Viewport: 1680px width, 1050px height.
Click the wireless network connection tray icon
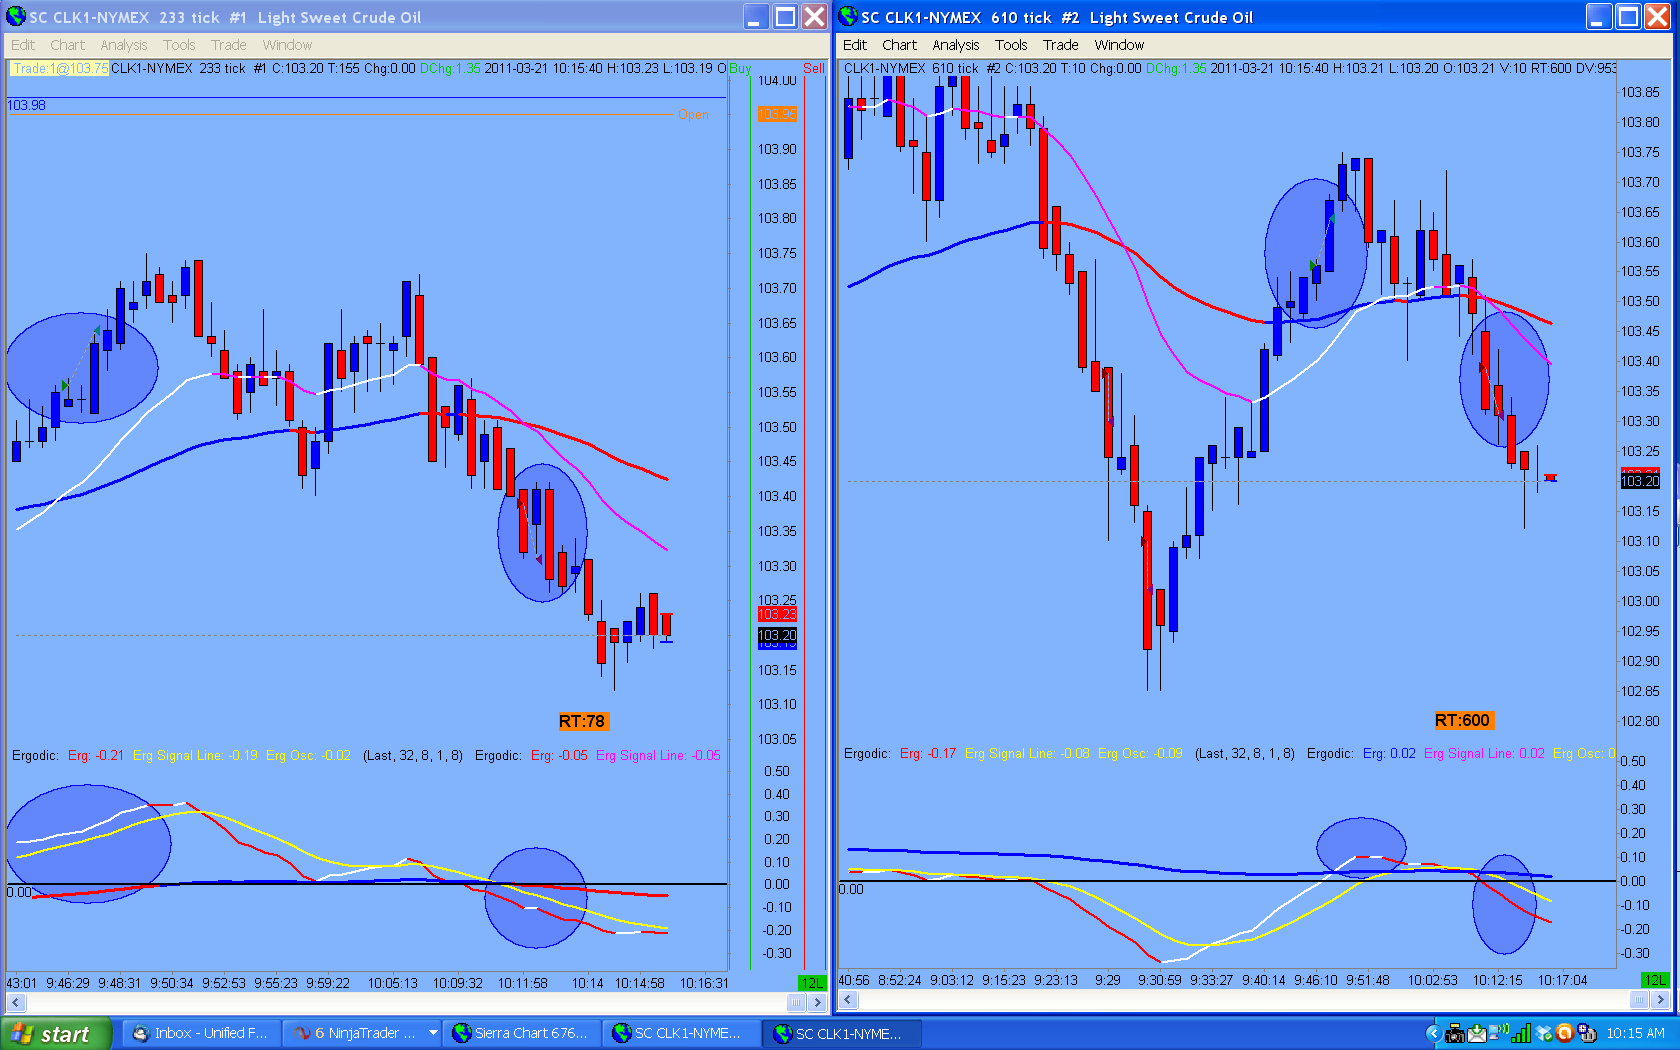(x=1500, y=1033)
